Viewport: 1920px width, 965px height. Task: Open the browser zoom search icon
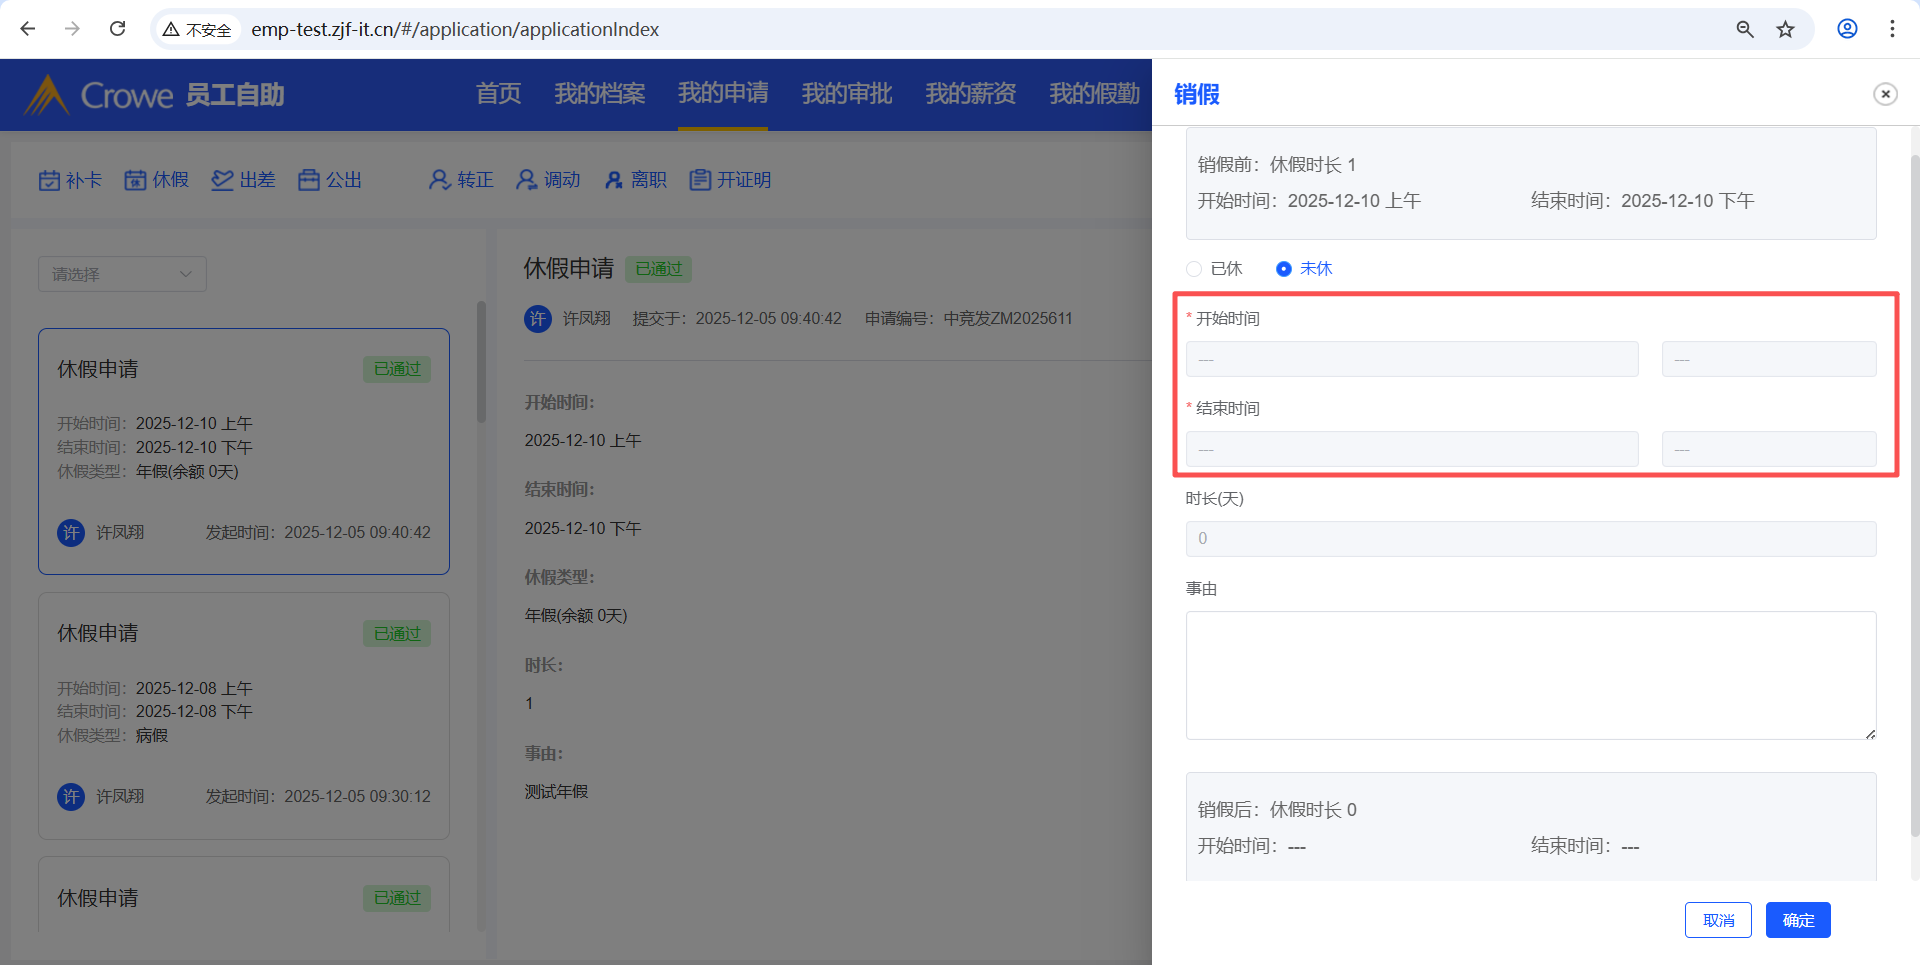pos(1745,29)
